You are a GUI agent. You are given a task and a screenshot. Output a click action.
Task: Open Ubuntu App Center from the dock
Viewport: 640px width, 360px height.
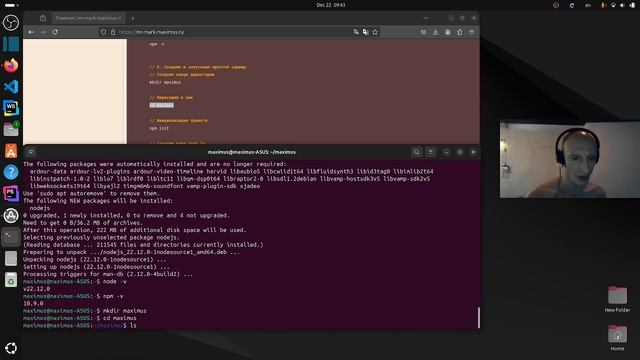tap(11, 151)
